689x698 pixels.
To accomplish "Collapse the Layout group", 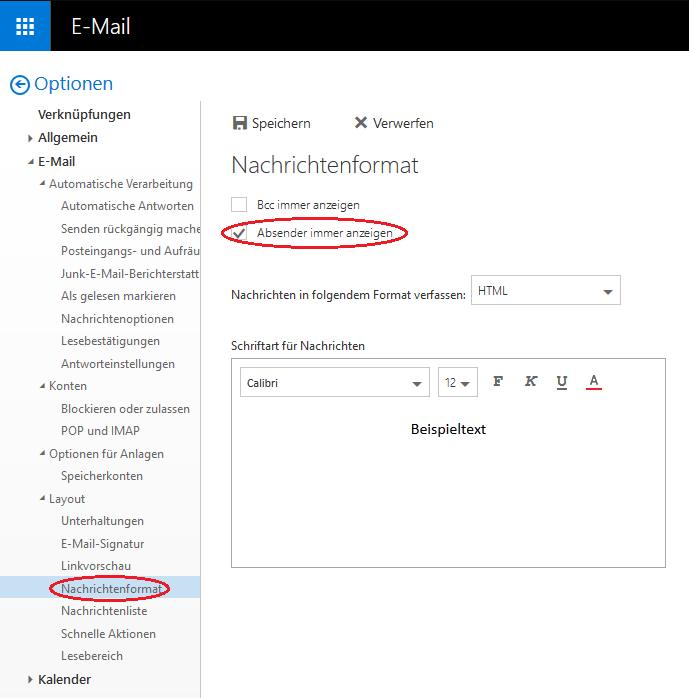I will point(42,498).
